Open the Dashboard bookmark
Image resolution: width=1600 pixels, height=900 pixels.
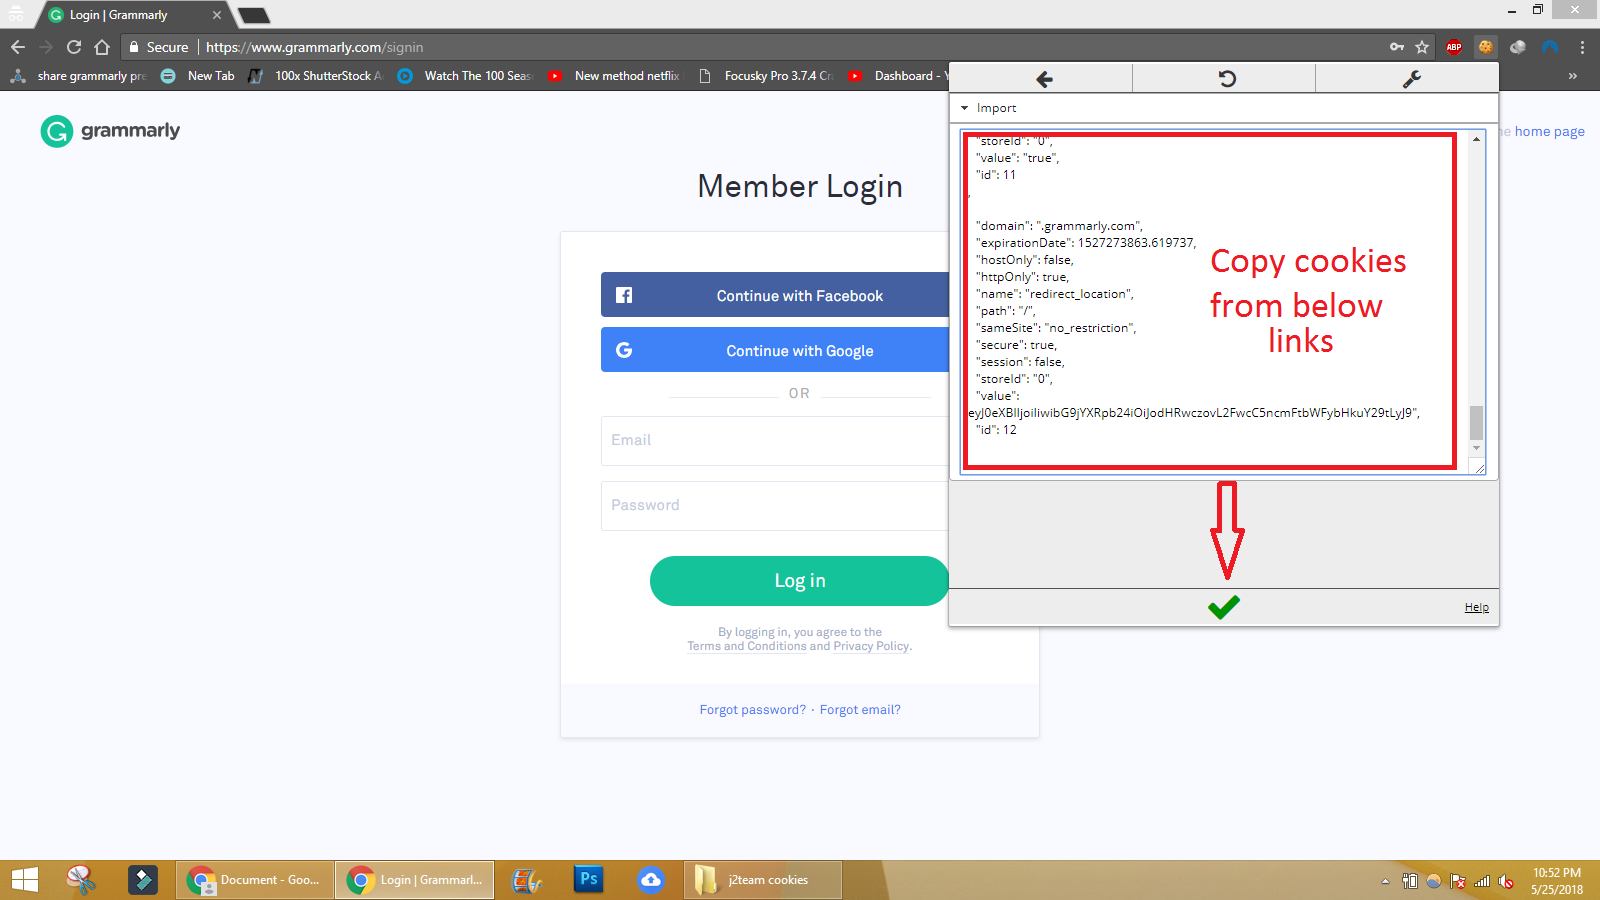point(896,76)
